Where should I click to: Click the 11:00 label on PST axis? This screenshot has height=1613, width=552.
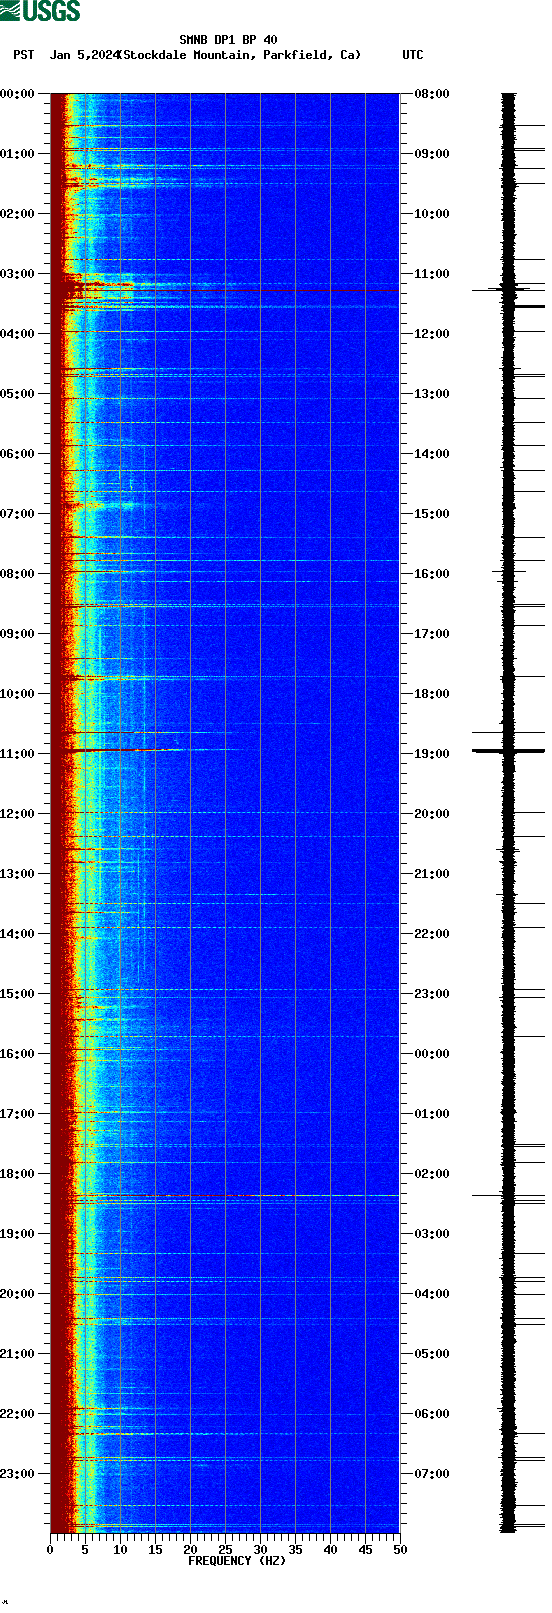(x=18, y=754)
